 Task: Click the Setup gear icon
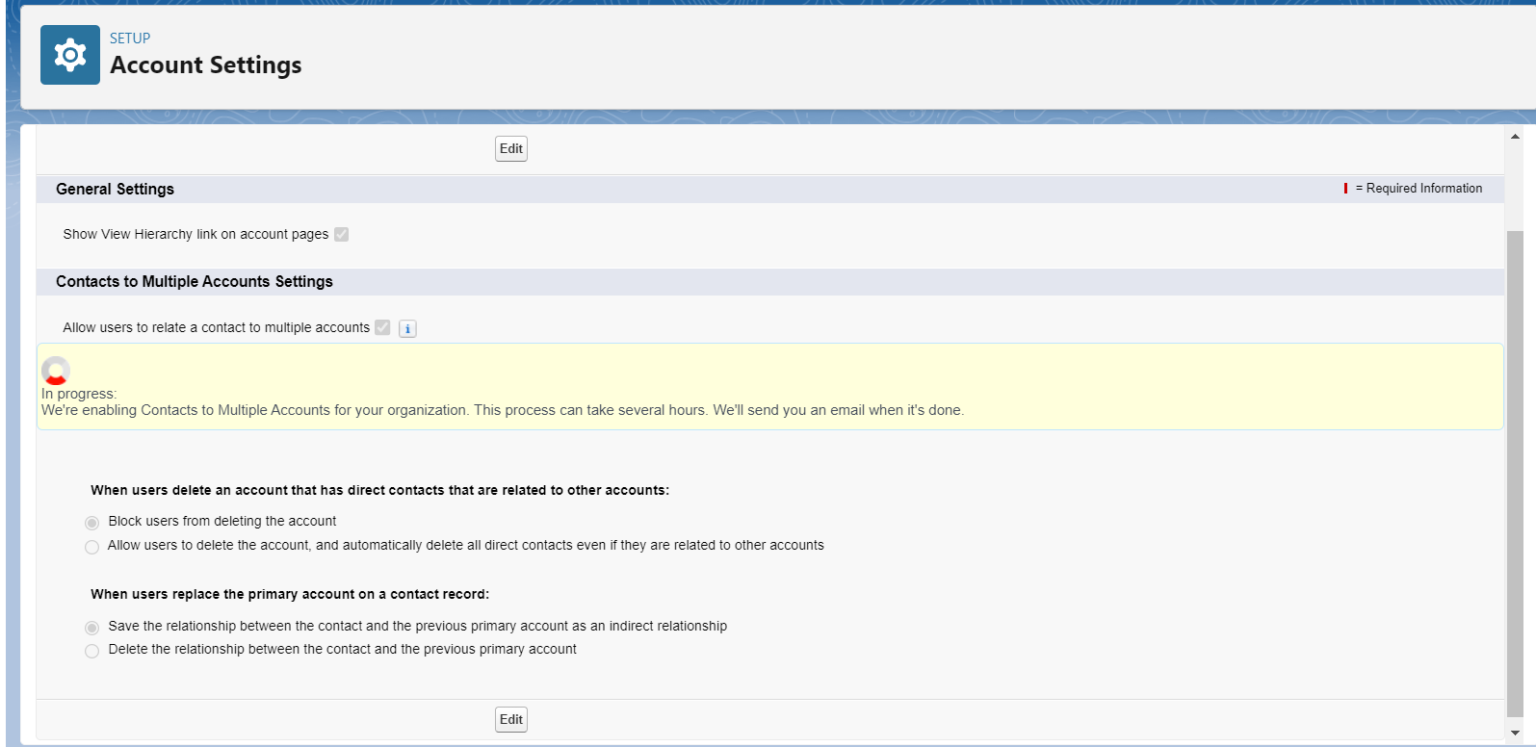(x=69, y=54)
